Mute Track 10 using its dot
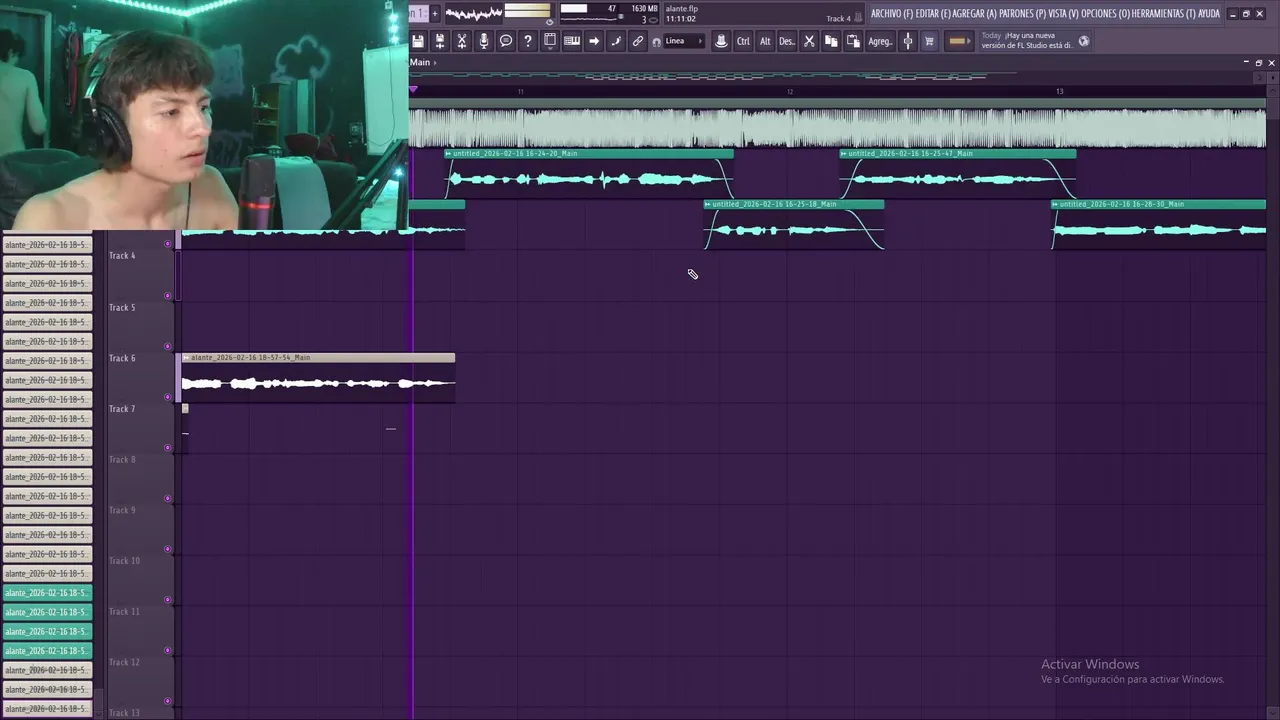This screenshot has width=1280, height=720. [167, 600]
